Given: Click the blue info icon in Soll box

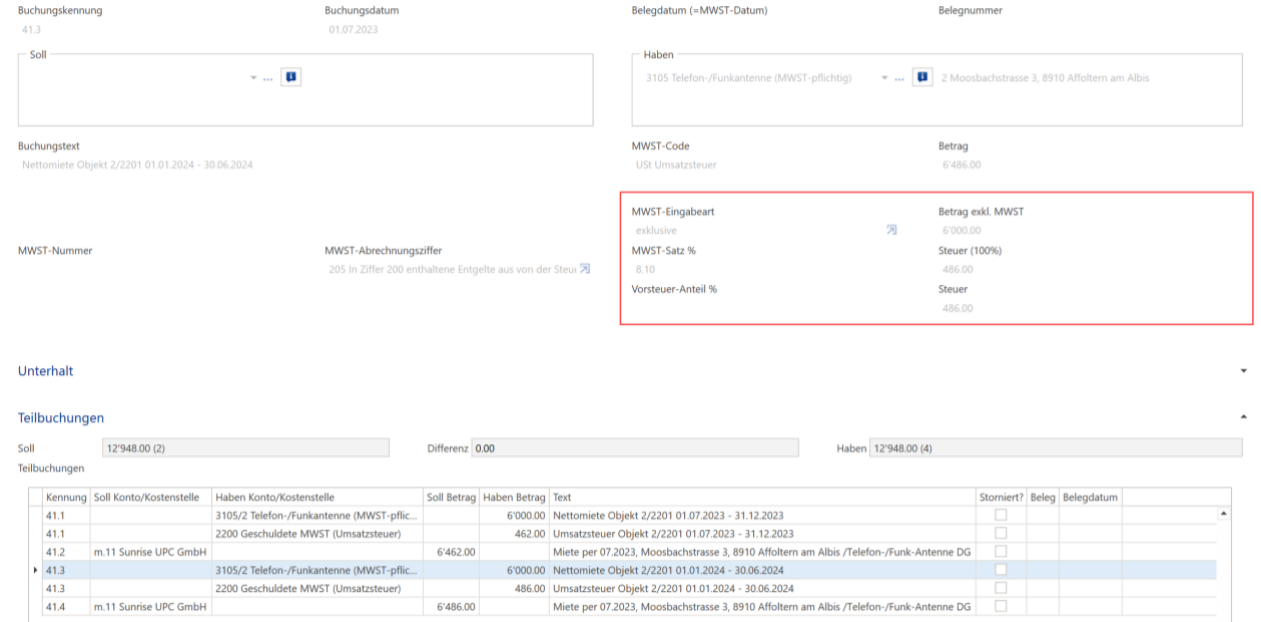Looking at the screenshot, I should point(291,77).
